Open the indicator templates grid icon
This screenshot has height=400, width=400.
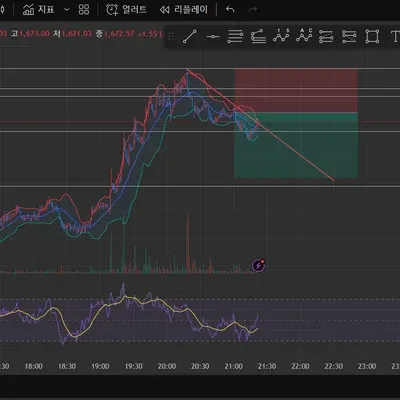click(x=84, y=9)
